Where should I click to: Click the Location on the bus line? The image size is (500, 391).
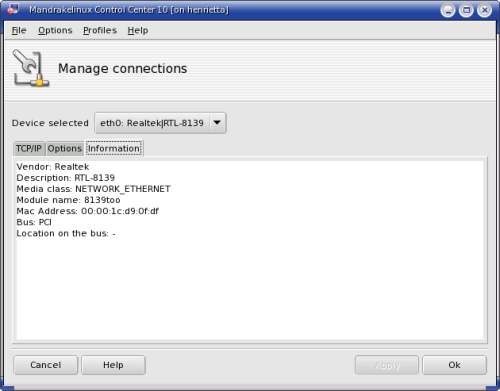66,233
